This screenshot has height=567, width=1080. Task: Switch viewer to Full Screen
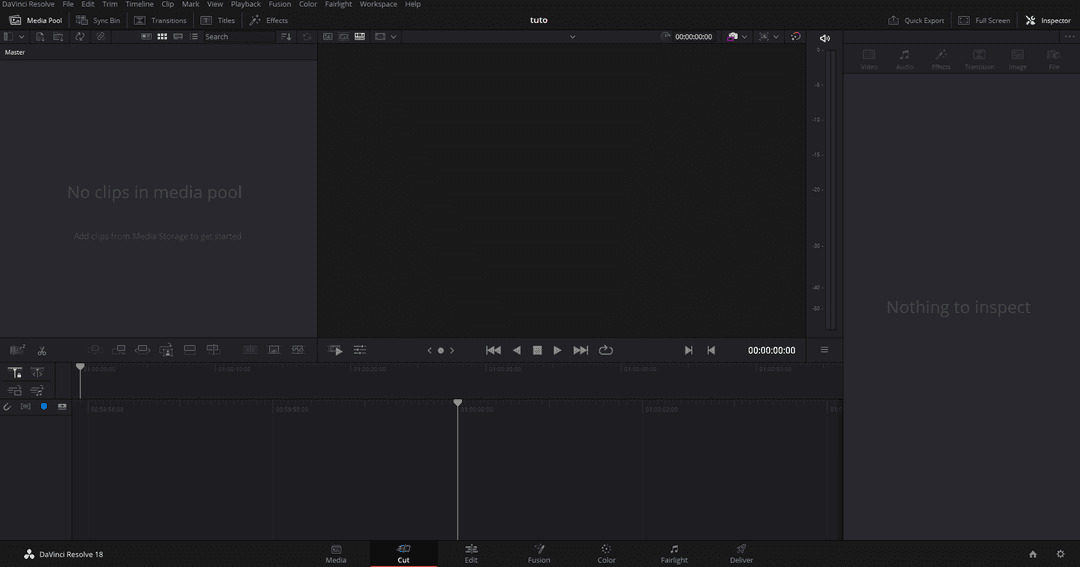click(984, 20)
